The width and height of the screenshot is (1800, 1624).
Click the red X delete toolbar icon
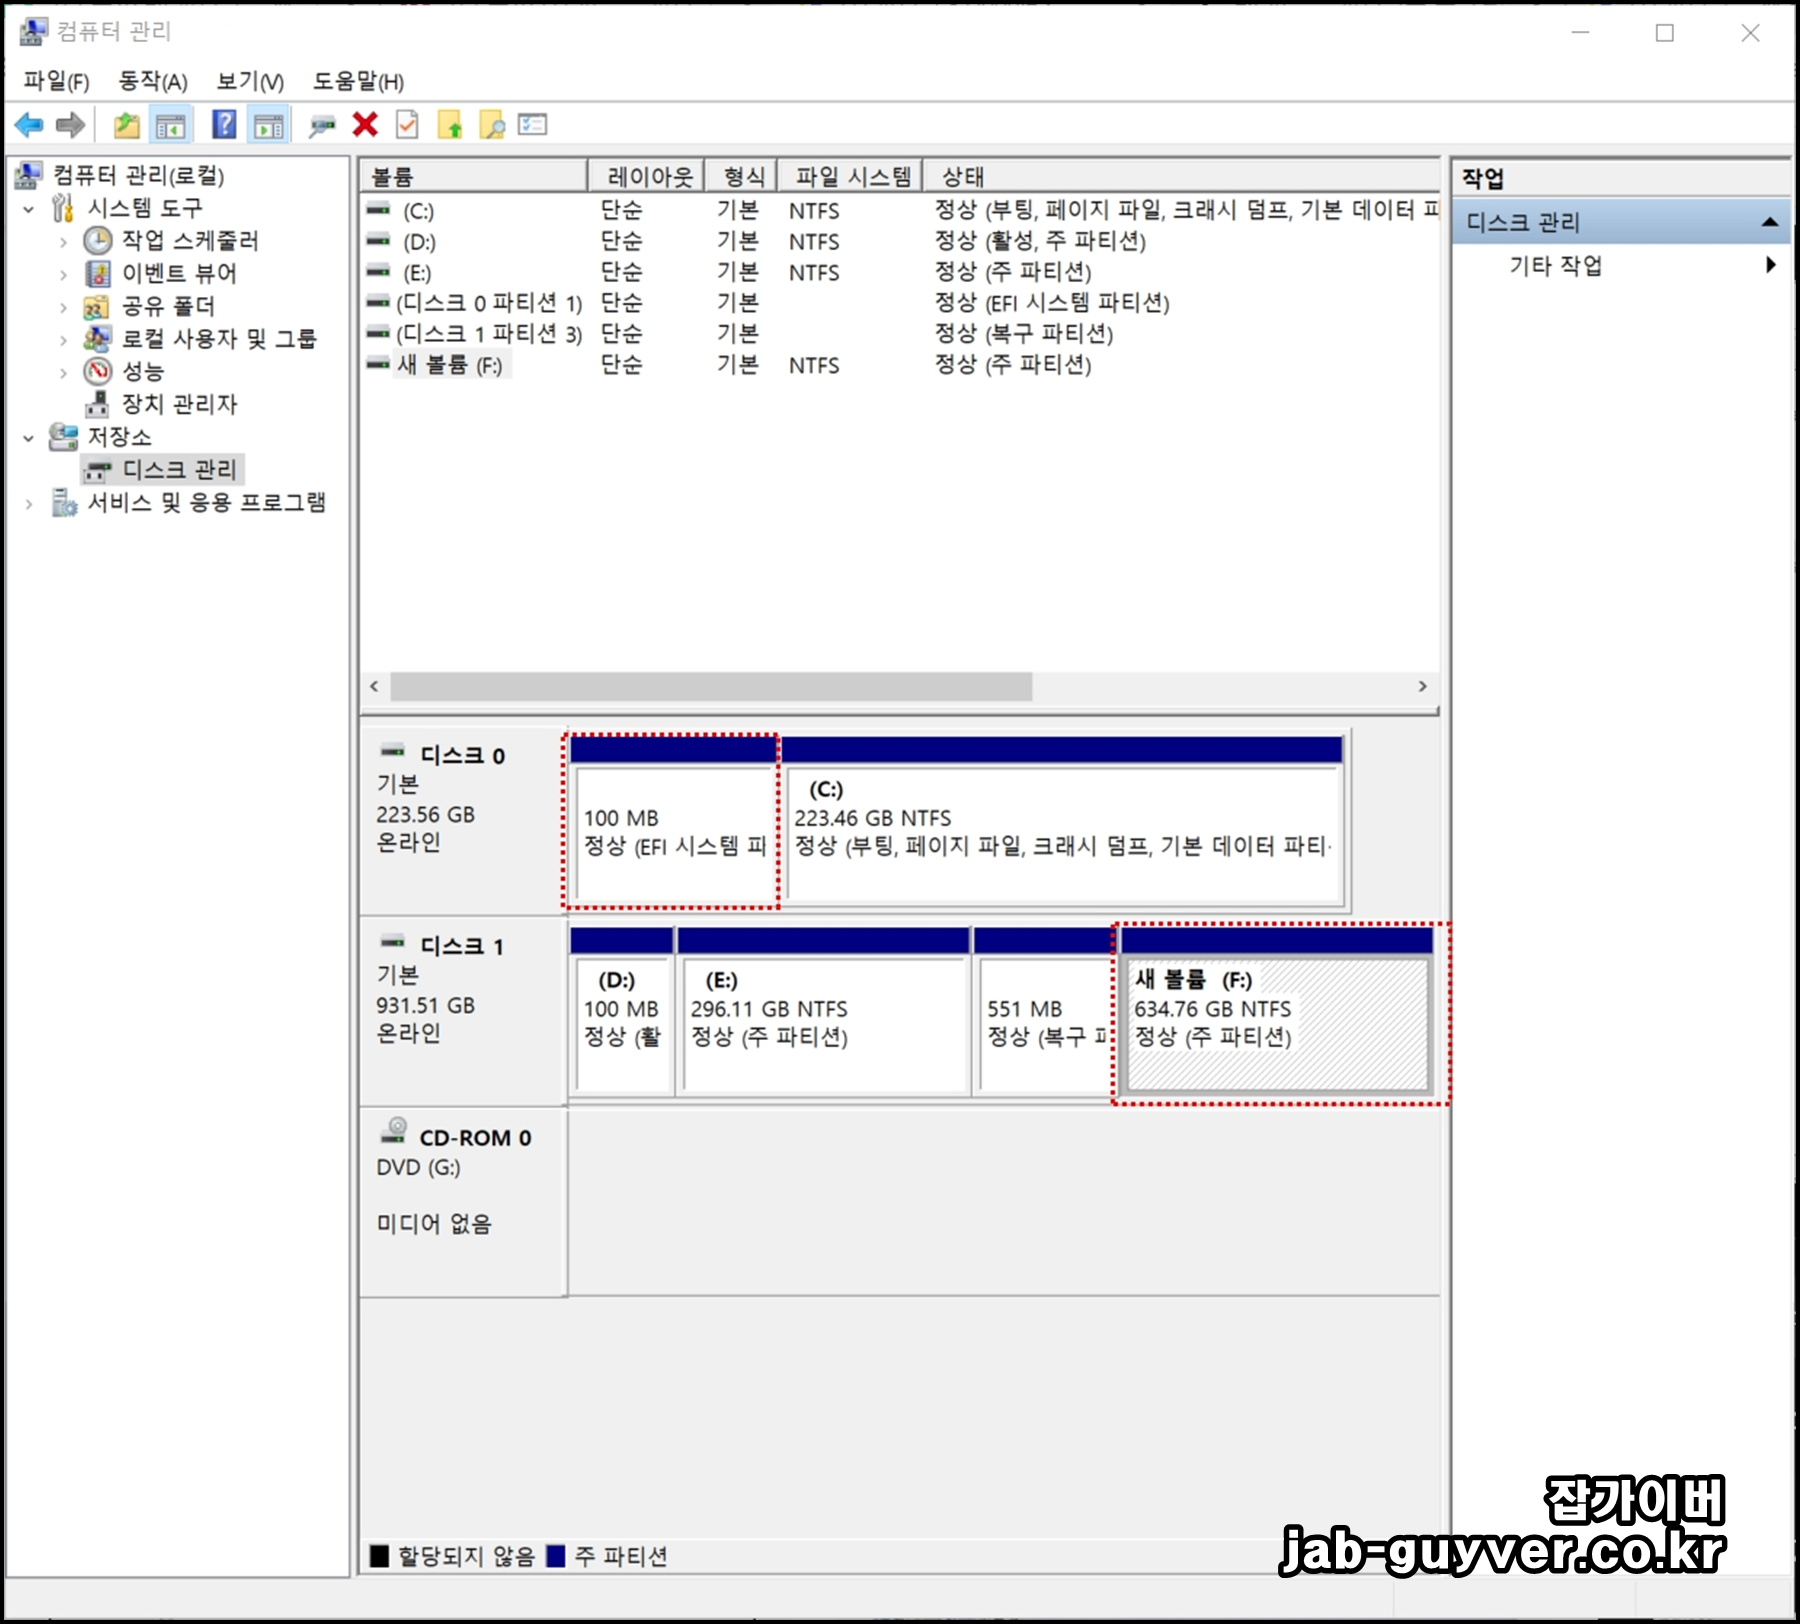coord(364,125)
